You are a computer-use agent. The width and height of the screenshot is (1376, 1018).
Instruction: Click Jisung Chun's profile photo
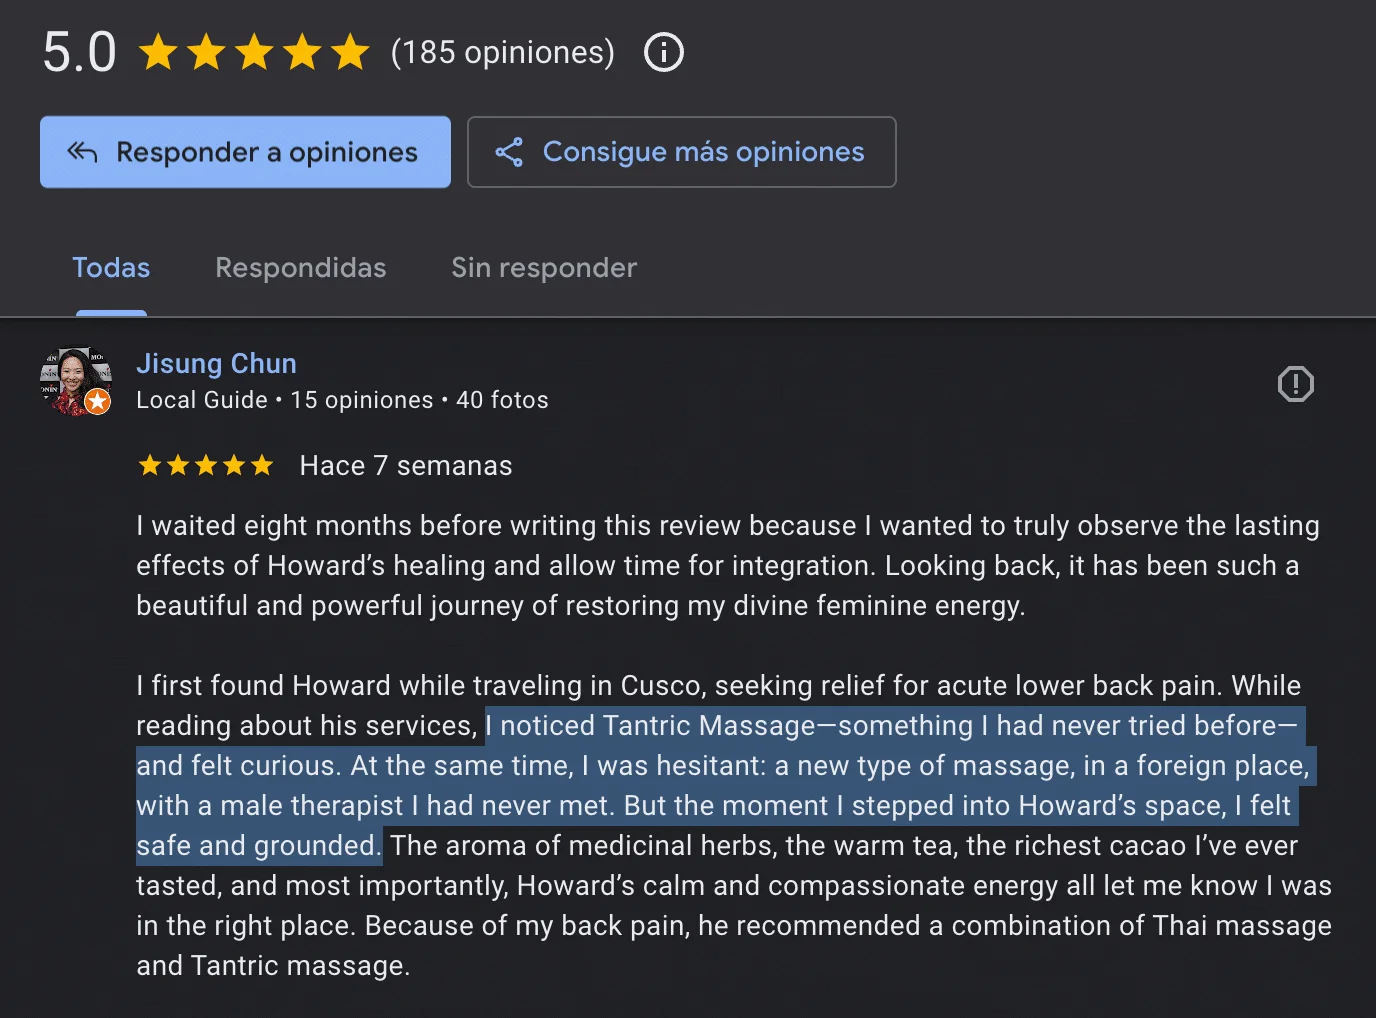(73, 378)
